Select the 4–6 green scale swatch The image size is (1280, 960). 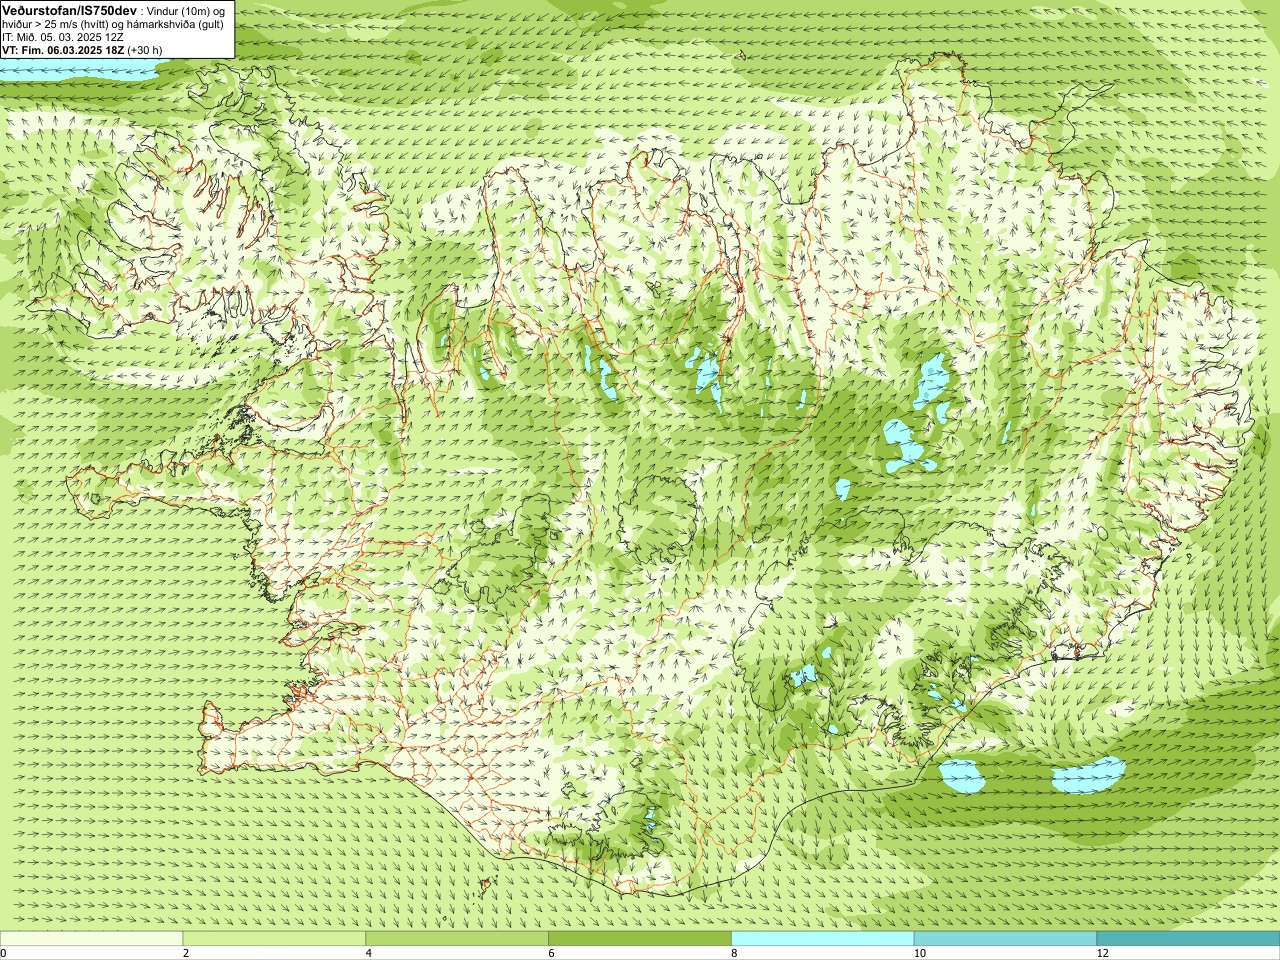[x=457, y=939]
